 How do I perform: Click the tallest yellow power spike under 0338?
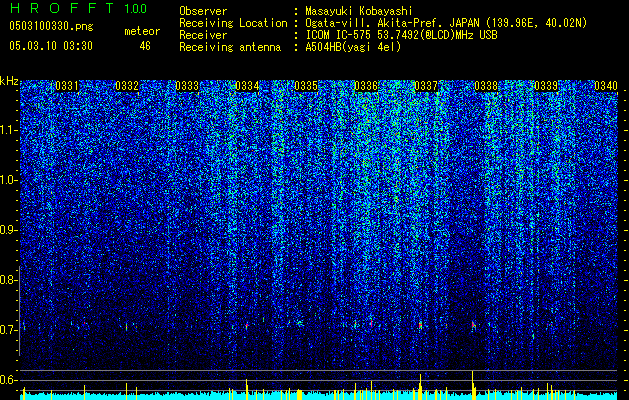473,385
